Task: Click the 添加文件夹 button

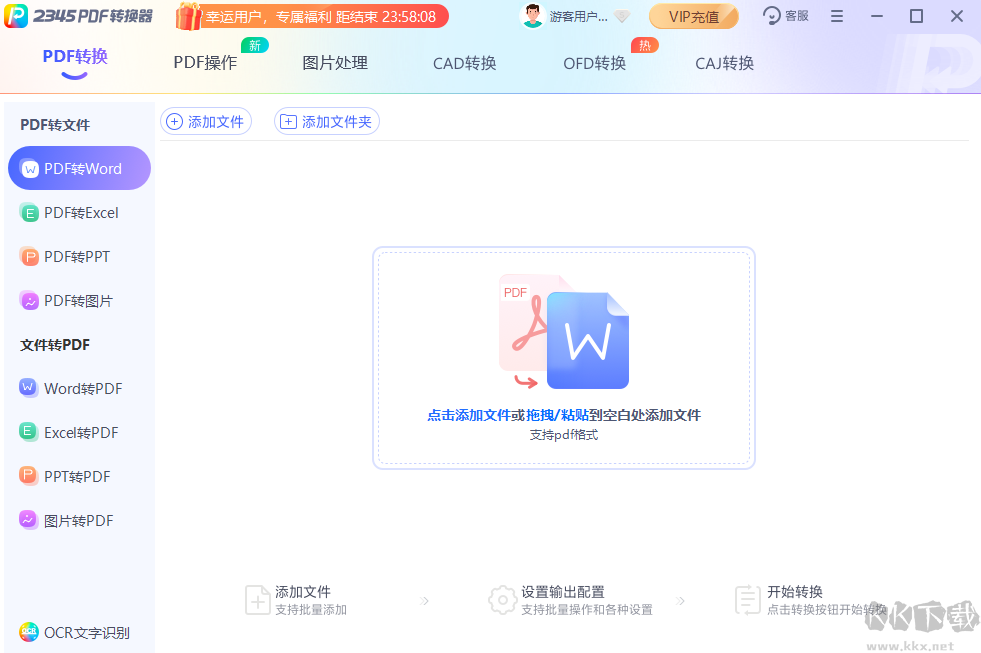Action: pos(326,121)
